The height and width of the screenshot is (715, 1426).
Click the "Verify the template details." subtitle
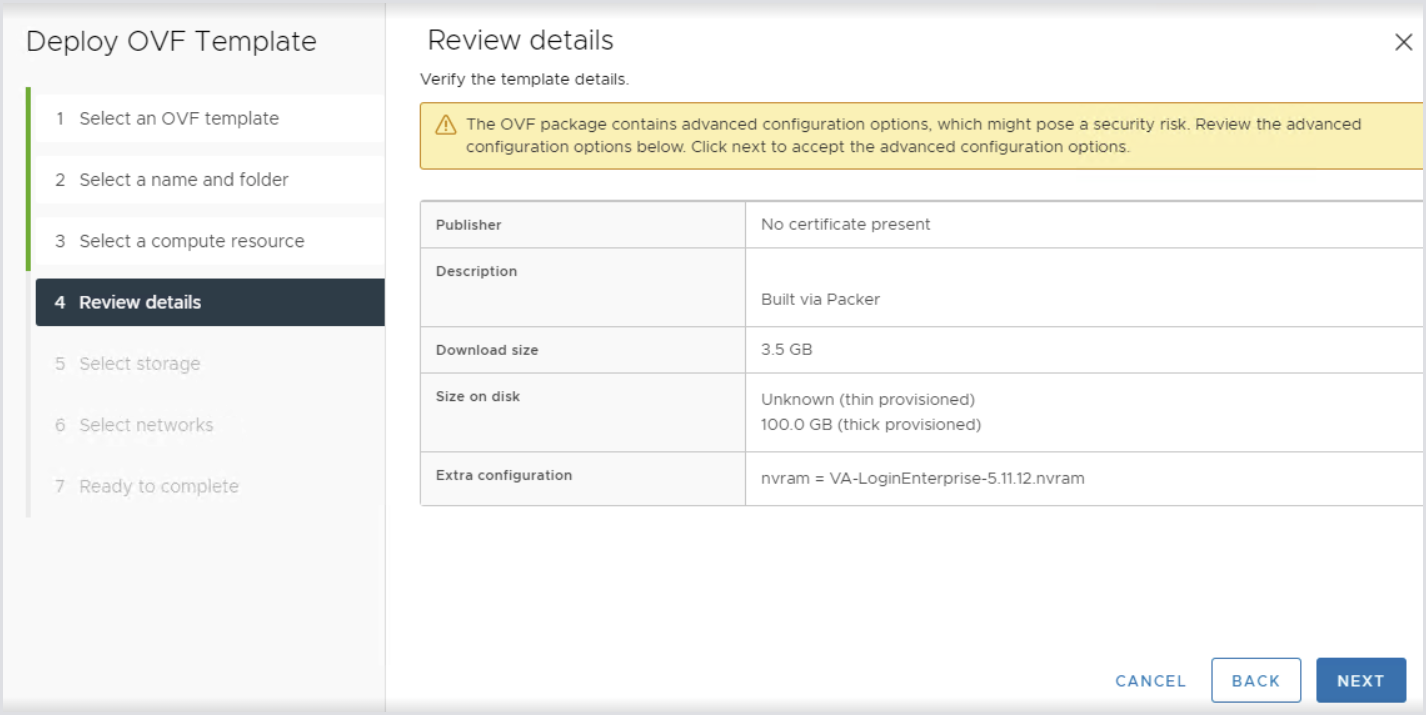click(524, 79)
